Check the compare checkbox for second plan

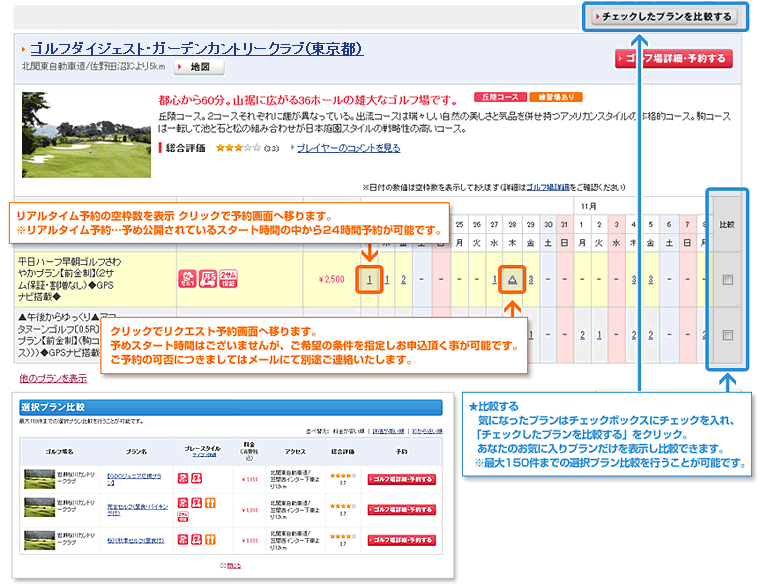(x=727, y=334)
